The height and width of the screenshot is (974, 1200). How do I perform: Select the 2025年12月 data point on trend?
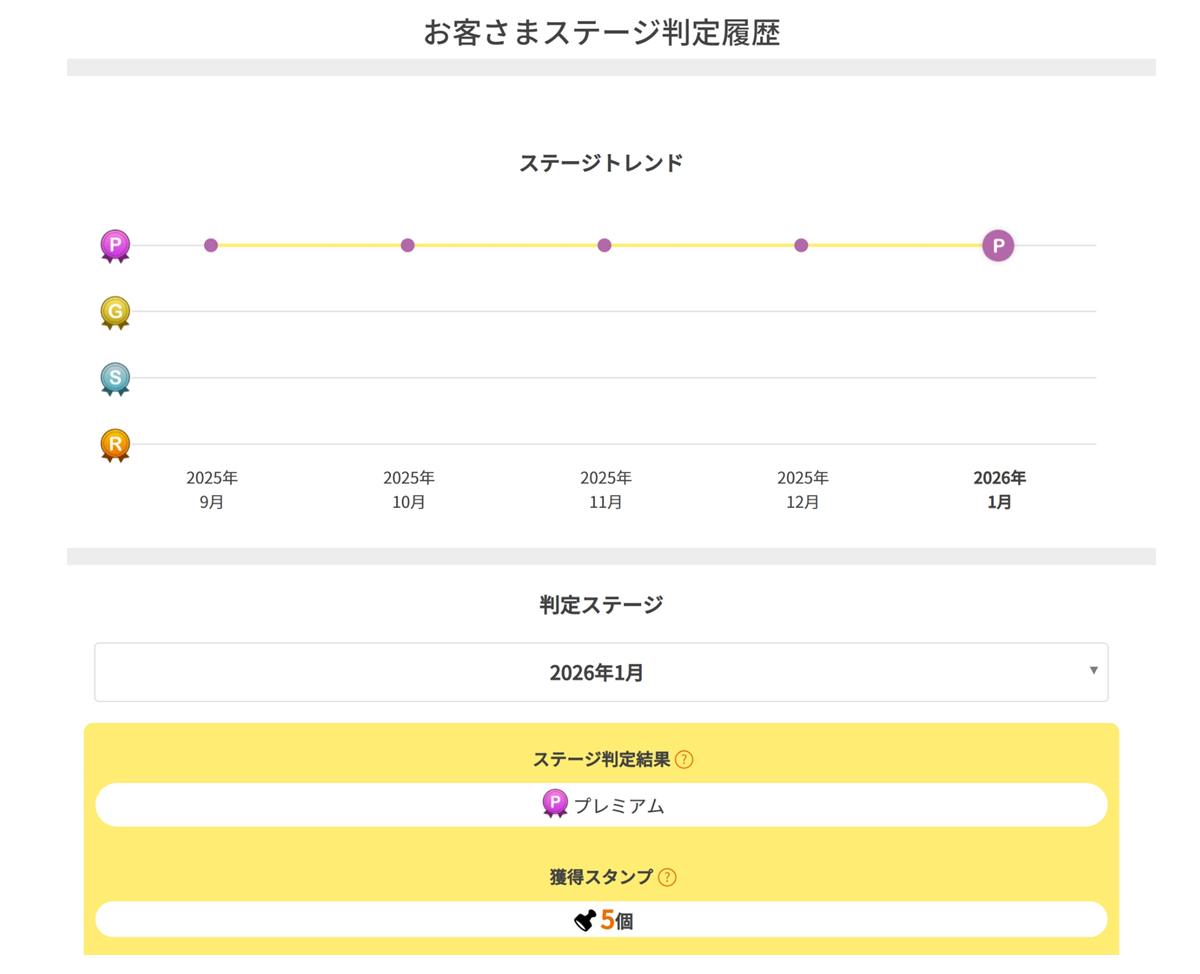[x=801, y=245]
